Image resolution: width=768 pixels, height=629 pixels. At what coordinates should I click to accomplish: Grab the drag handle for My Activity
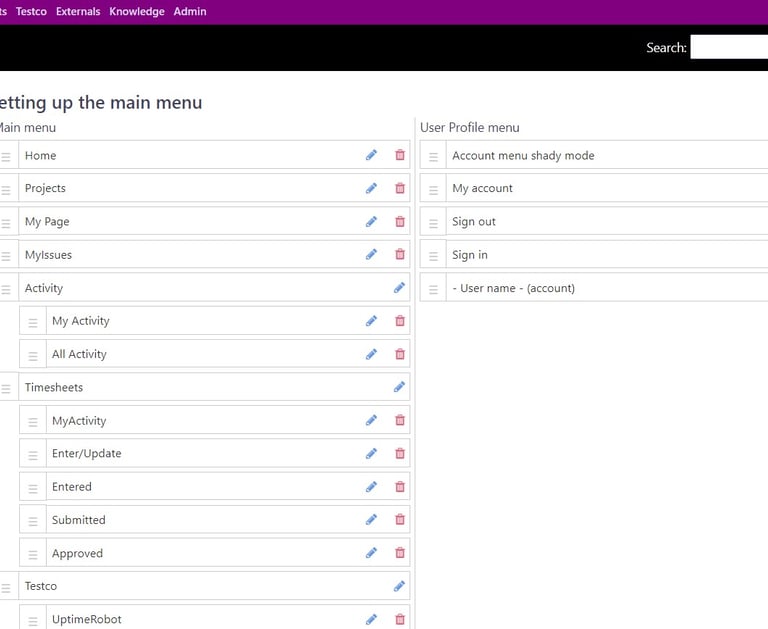click(x=33, y=322)
